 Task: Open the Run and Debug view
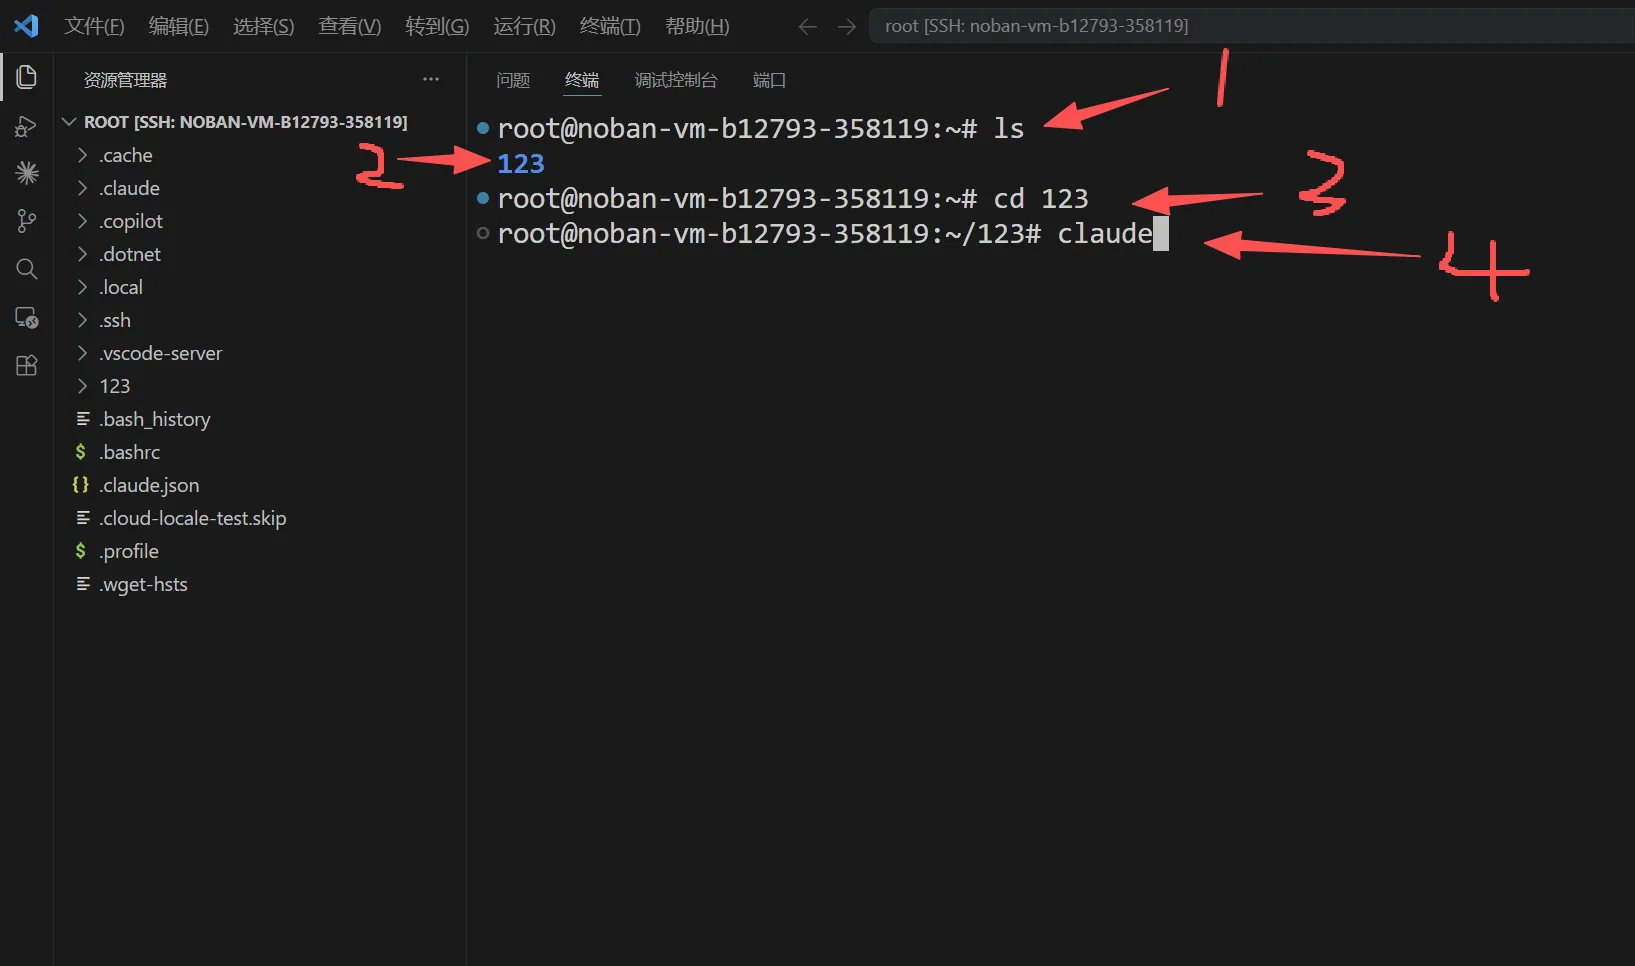tap(27, 126)
